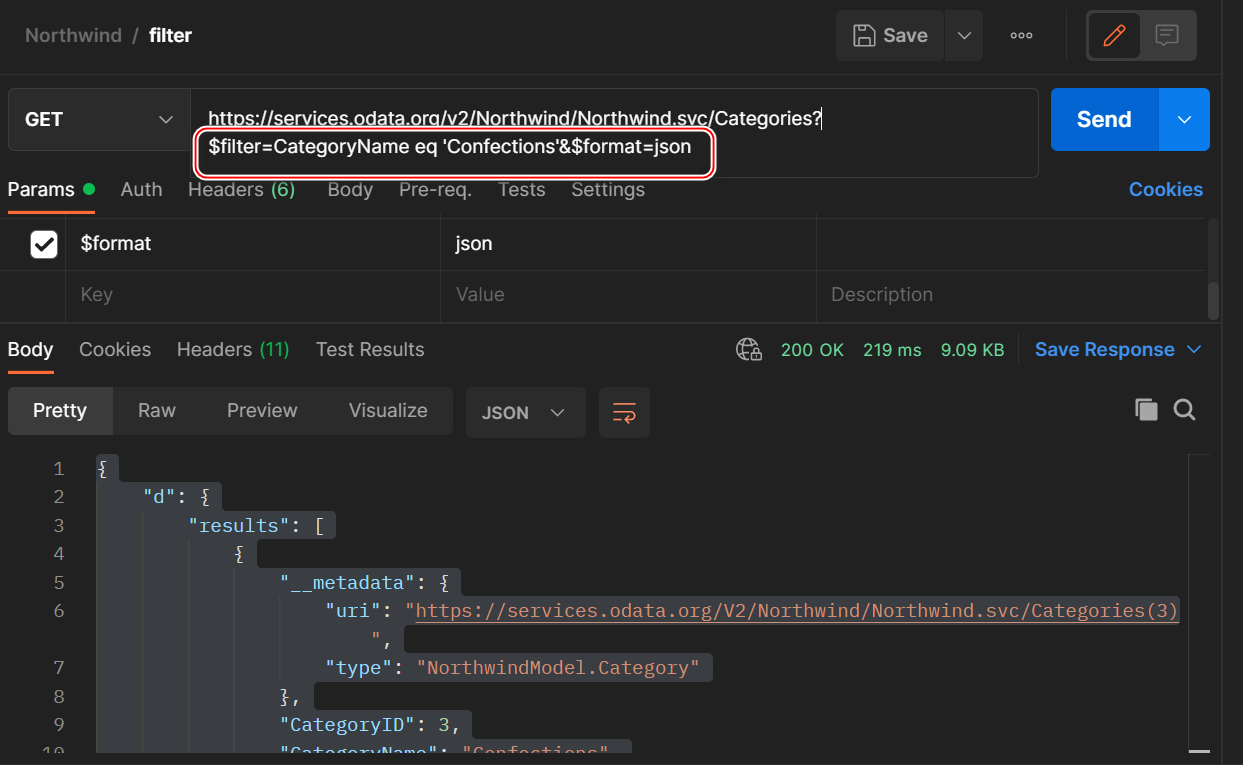Open the three-dots more actions menu
This screenshot has height=765, width=1243.
click(1021, 35)
